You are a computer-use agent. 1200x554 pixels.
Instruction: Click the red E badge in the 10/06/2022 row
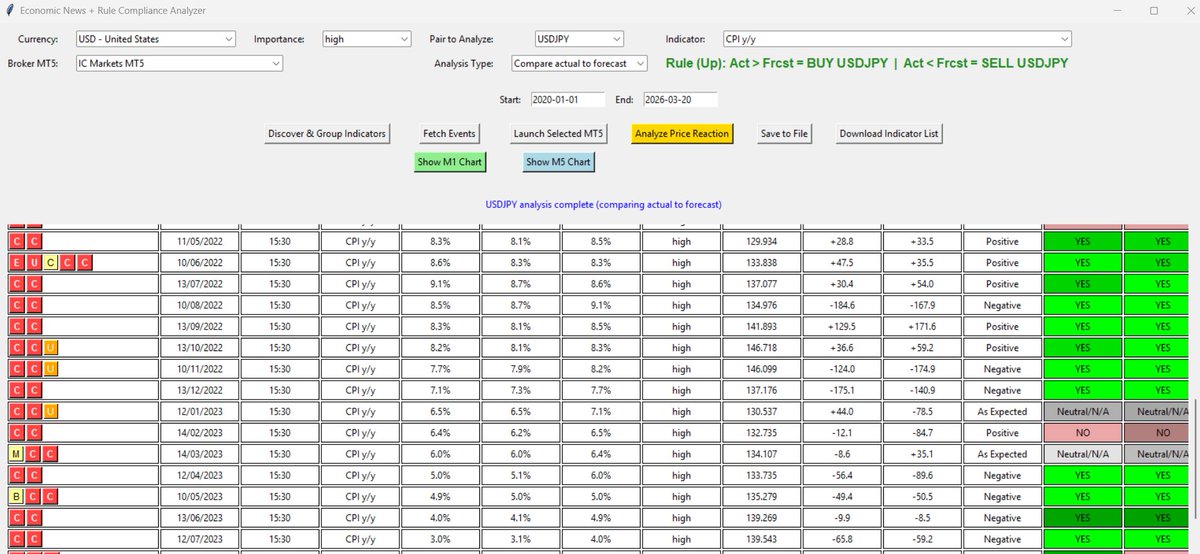(x=16, y=263)
